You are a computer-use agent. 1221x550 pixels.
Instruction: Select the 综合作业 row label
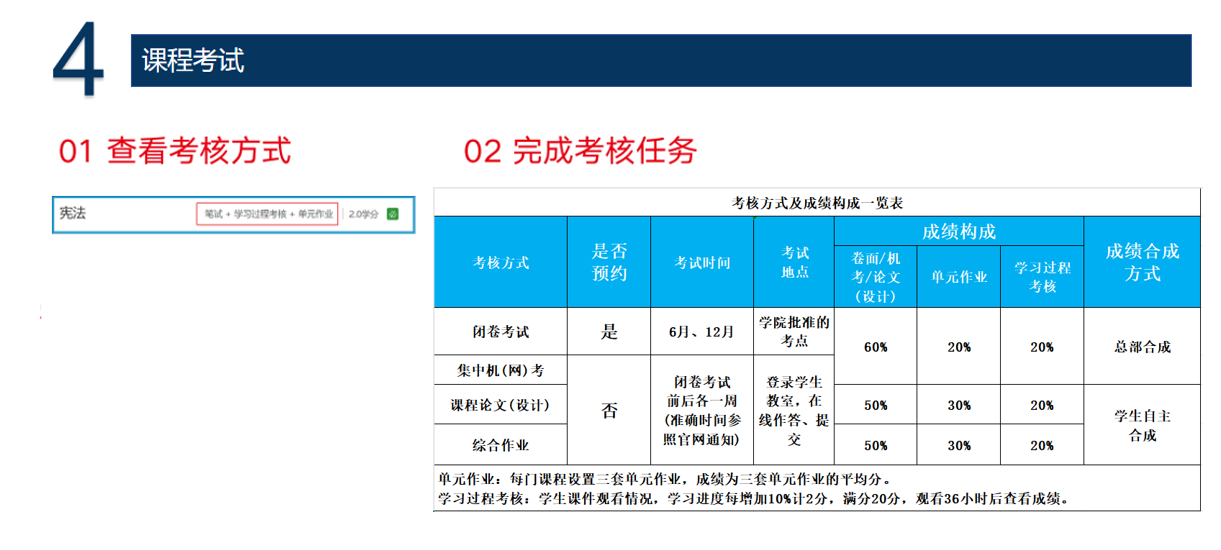click(500, 445)
